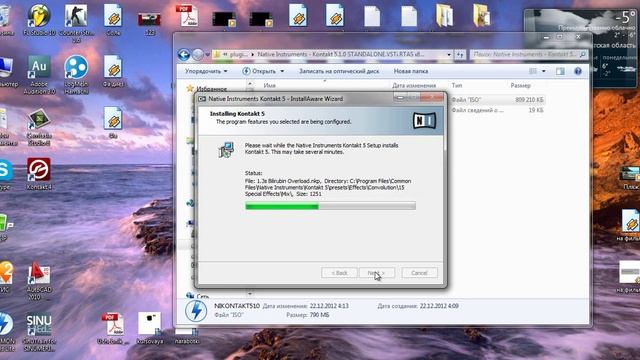This screenshot has width=640, height=360.
Task: Open the Kontakt 4 desktop icon
Action: [x=39, y=173]
